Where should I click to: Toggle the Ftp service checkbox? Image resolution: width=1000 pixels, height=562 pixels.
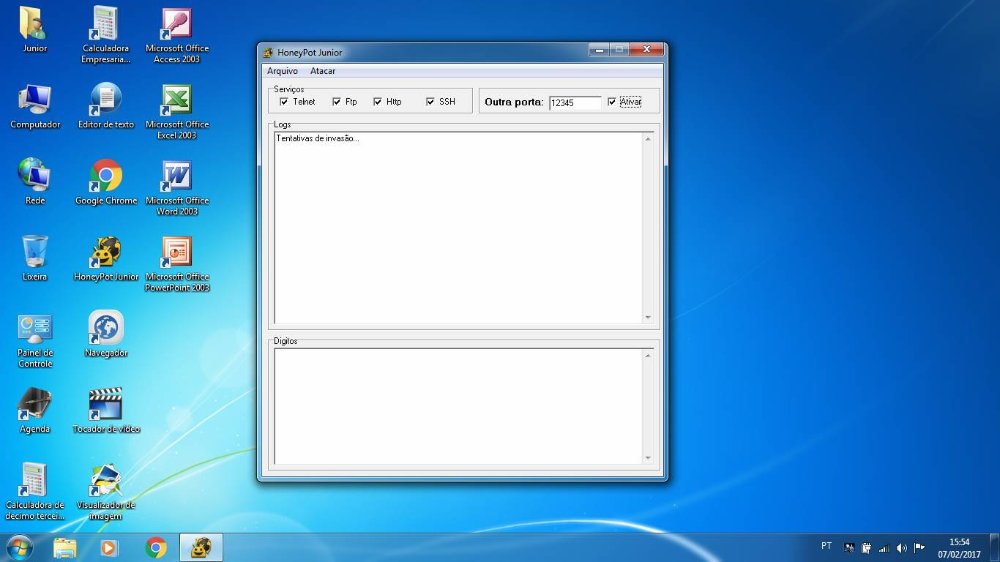(x=337, y=102)
